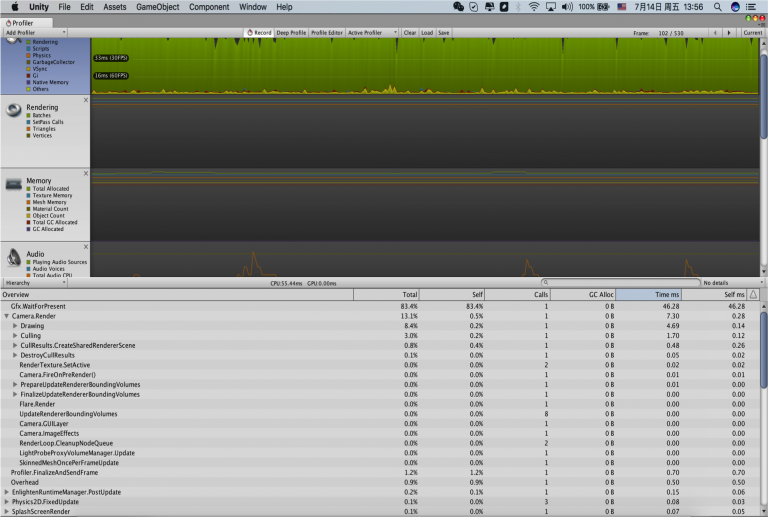This screenshot has width=768, height=517.
Task: Toggle the Triangles series swatch
Action: tap(28, 129)
